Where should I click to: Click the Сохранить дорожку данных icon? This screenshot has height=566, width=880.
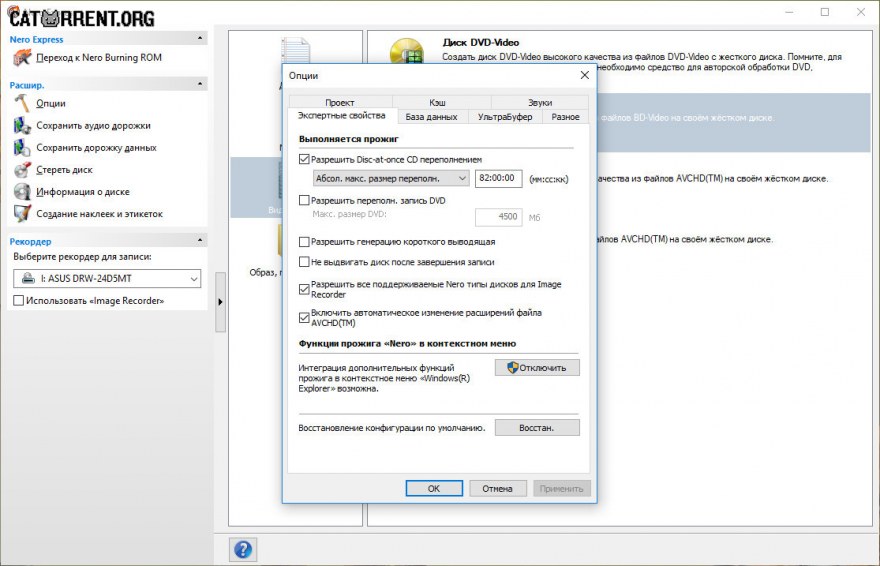click(x=22, y=148)
